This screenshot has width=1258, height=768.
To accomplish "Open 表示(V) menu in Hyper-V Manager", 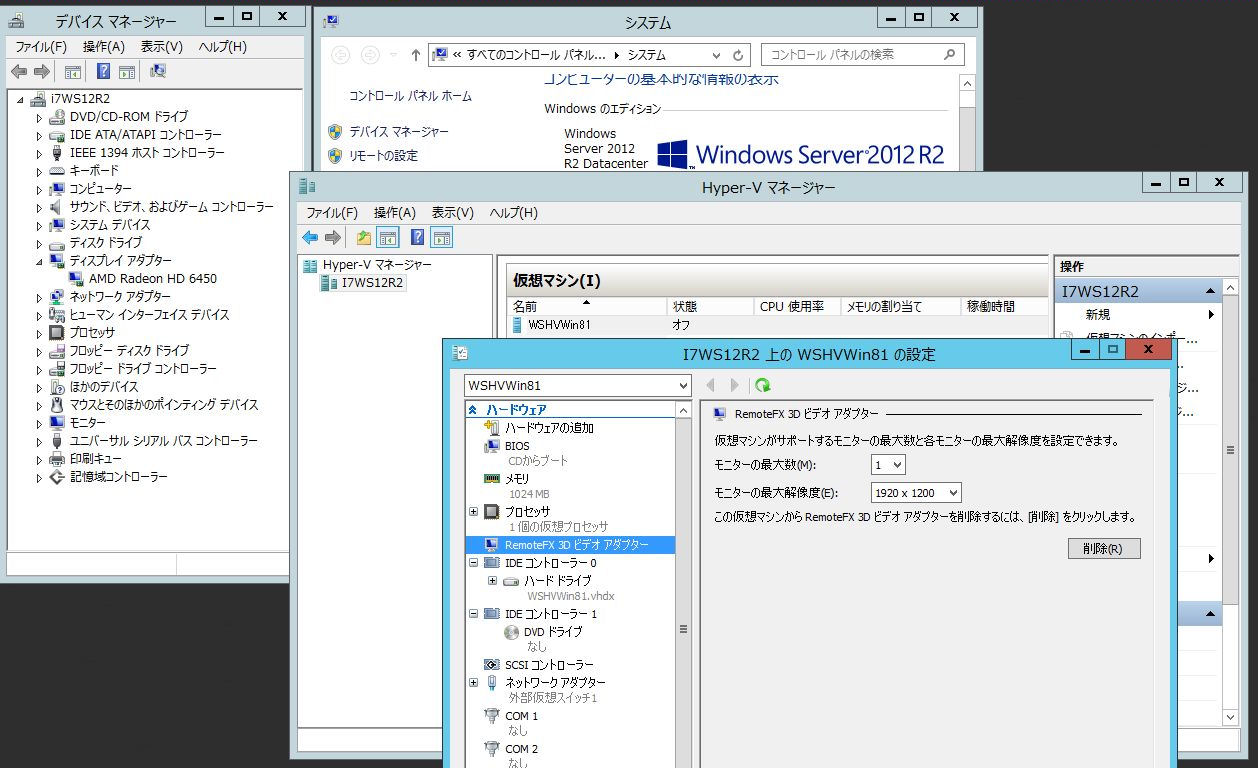I will (x=453, y=213).
